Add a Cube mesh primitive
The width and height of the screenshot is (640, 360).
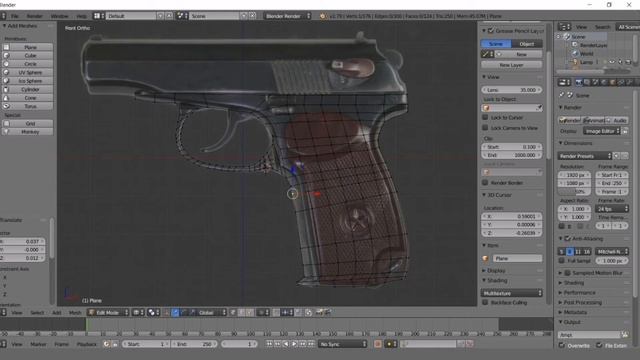(x=27, y=56)
